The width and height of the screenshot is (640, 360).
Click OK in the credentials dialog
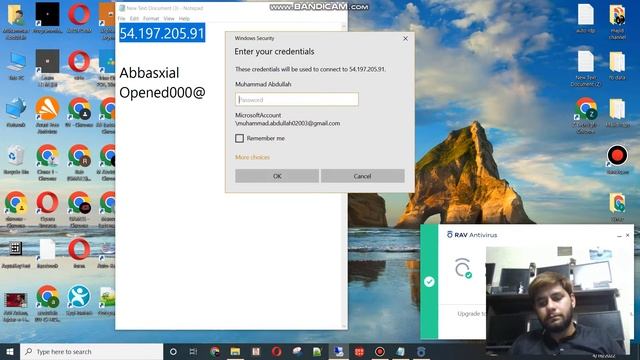click(277, 176)
